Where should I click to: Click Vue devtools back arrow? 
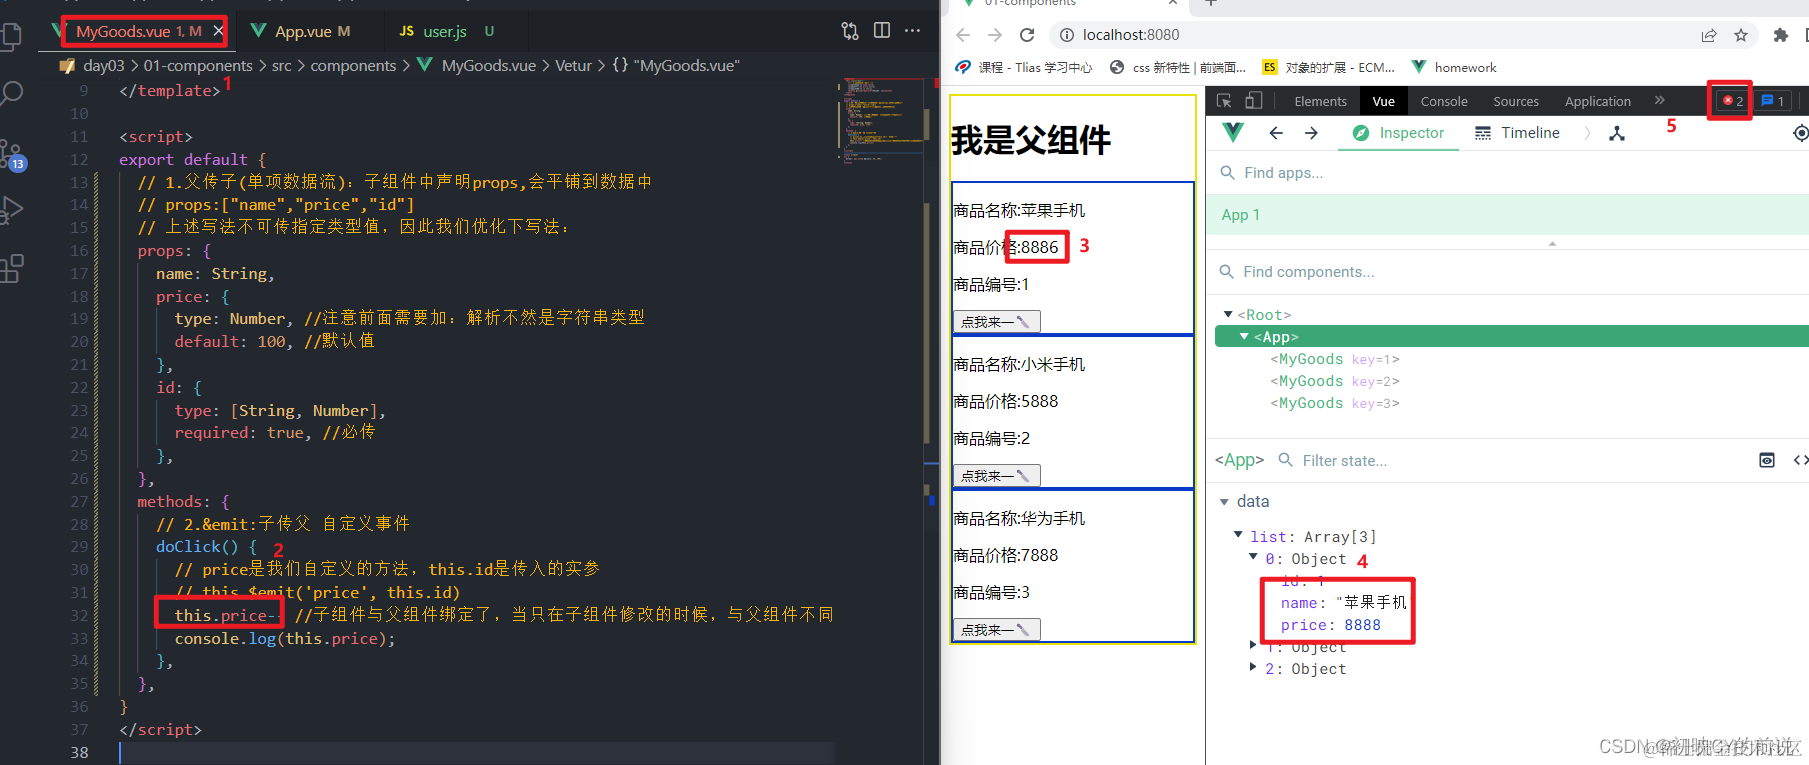pos(1276,133)
